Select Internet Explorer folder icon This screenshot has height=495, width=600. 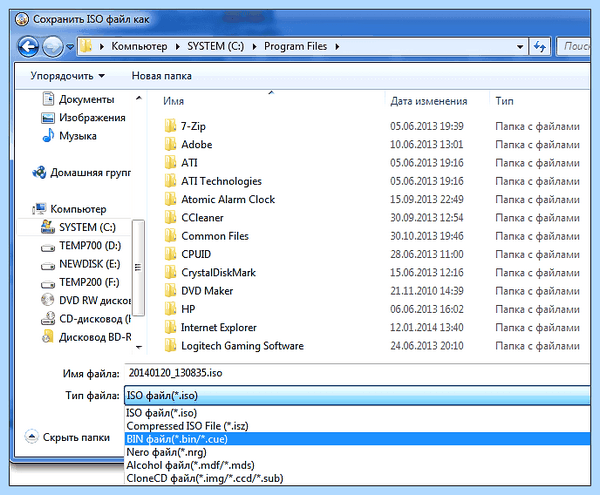(x=170, y=327)
